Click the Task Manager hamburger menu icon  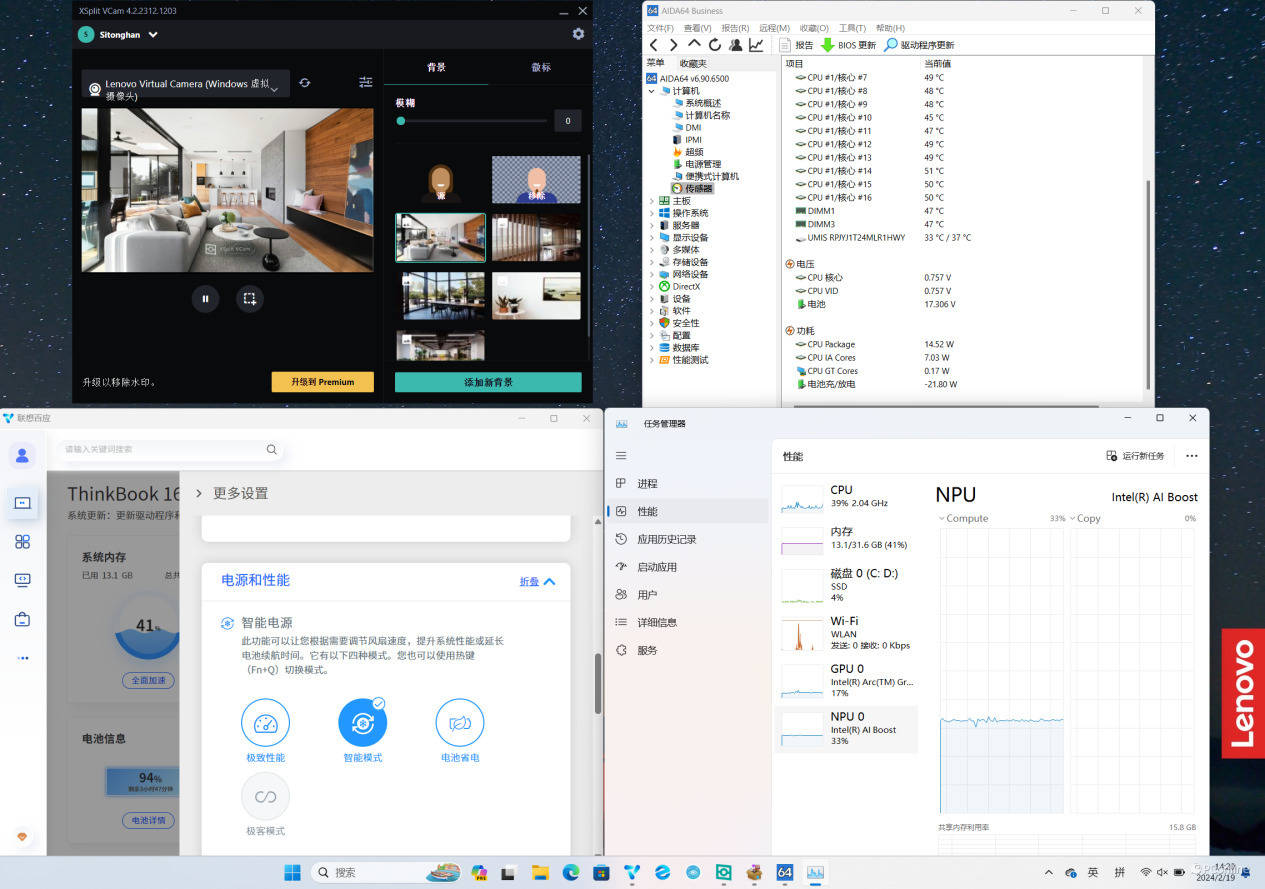click(x=621, y=456)
